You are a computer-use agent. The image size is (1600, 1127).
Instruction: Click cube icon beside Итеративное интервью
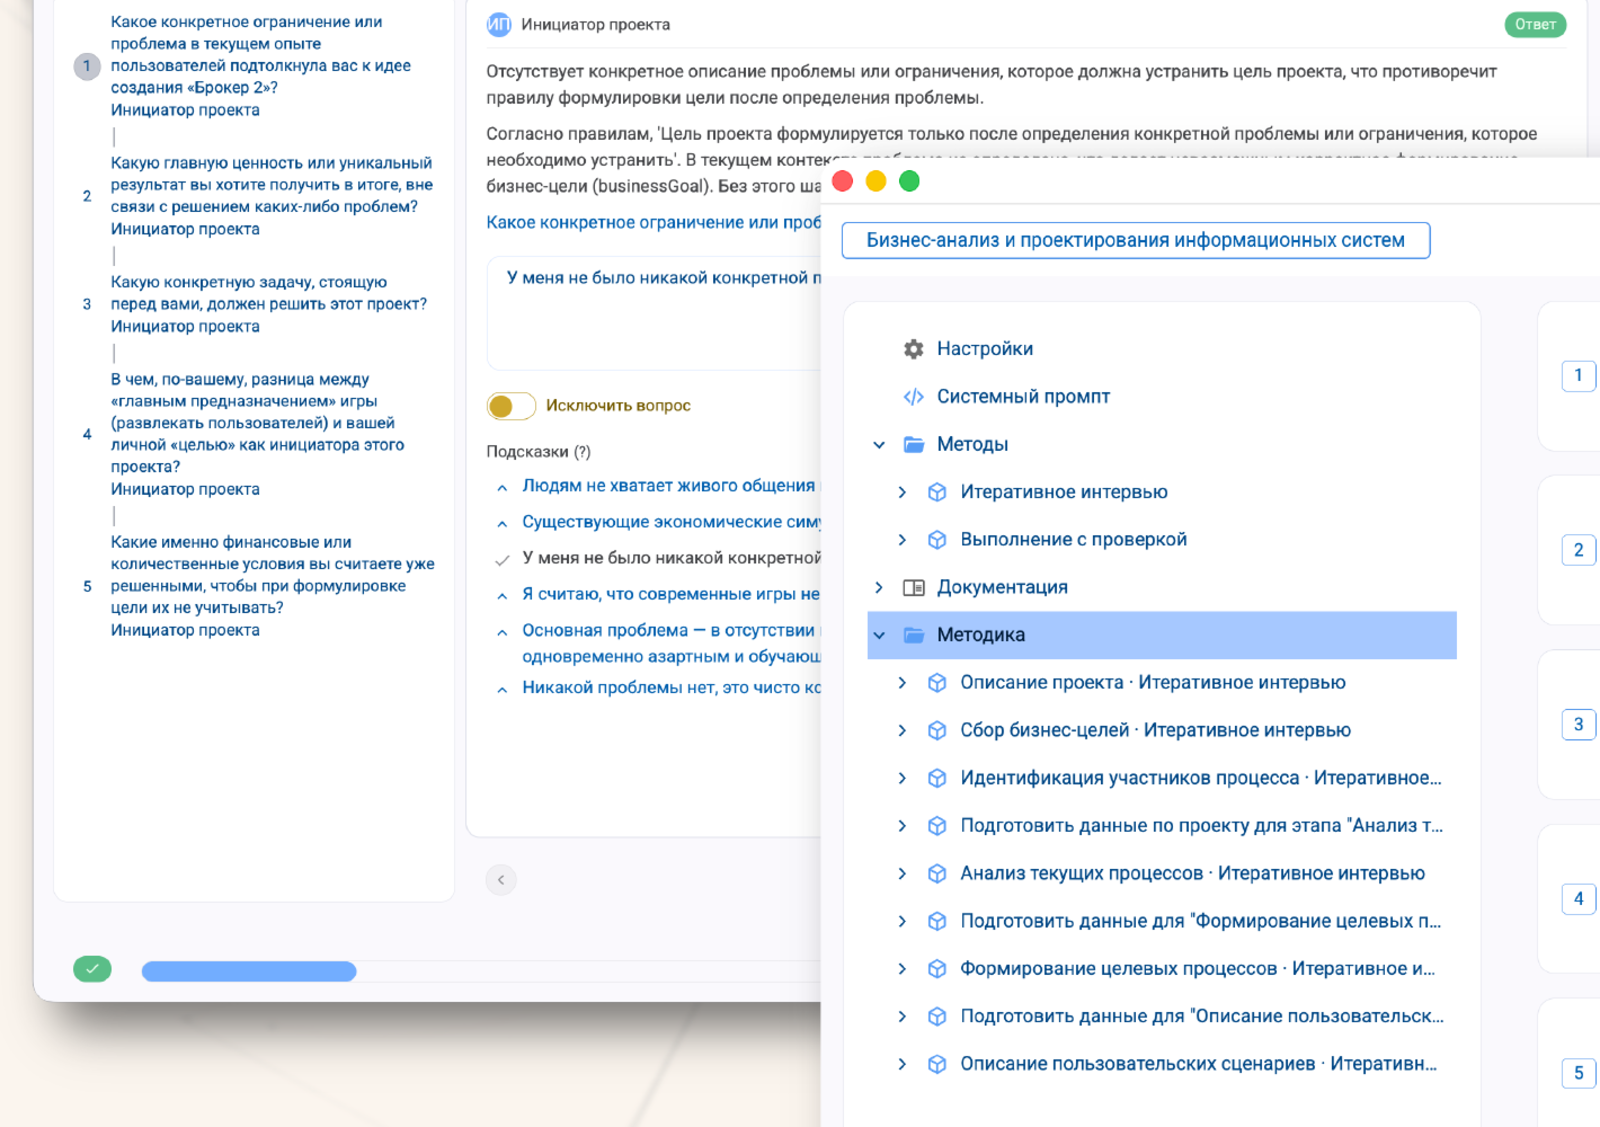click(937, 492)
